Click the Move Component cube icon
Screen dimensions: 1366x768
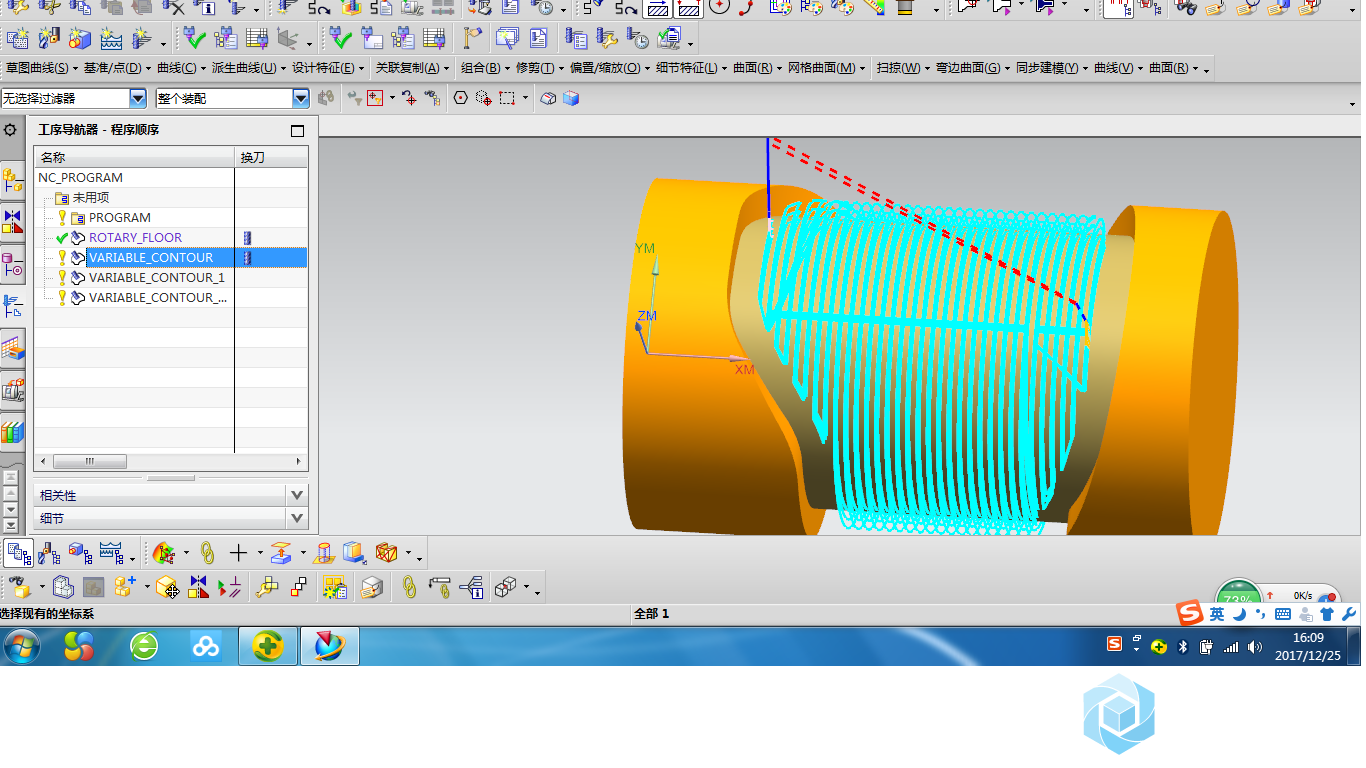(167, 587)
